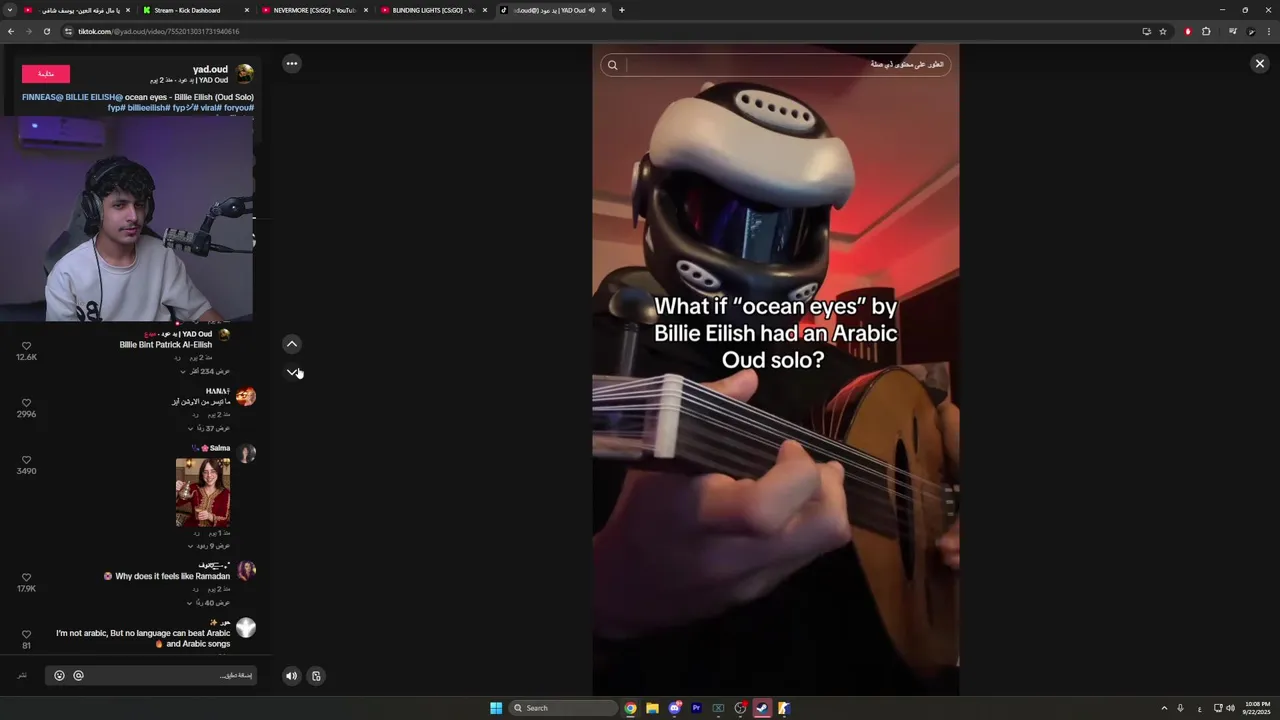
Task: Open Premiere Pro from the taskbar
Action: pos(696,708)
